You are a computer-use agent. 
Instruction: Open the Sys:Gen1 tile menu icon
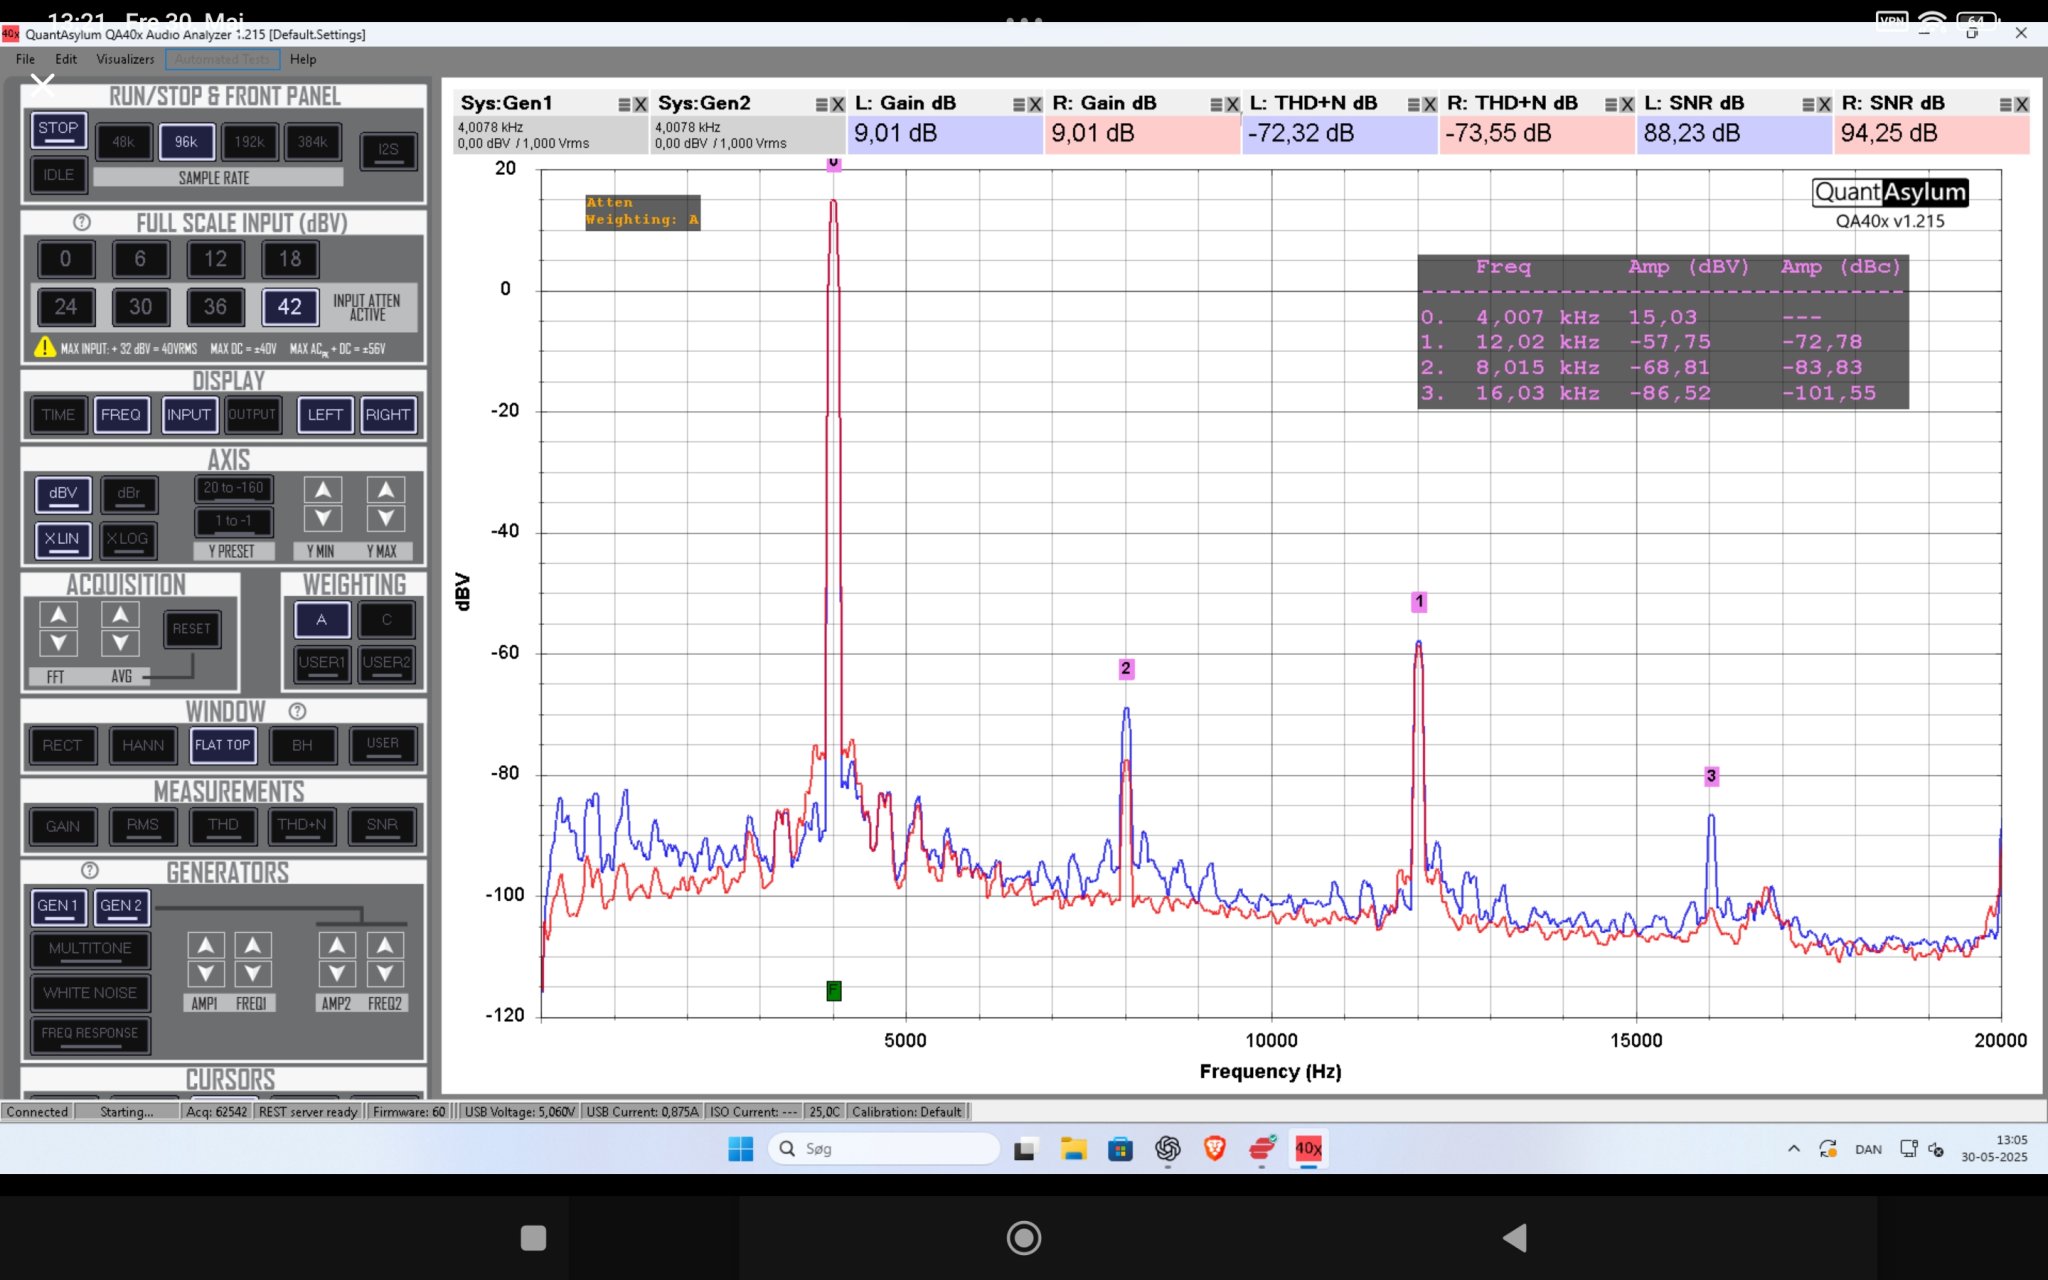pos(624,104)
